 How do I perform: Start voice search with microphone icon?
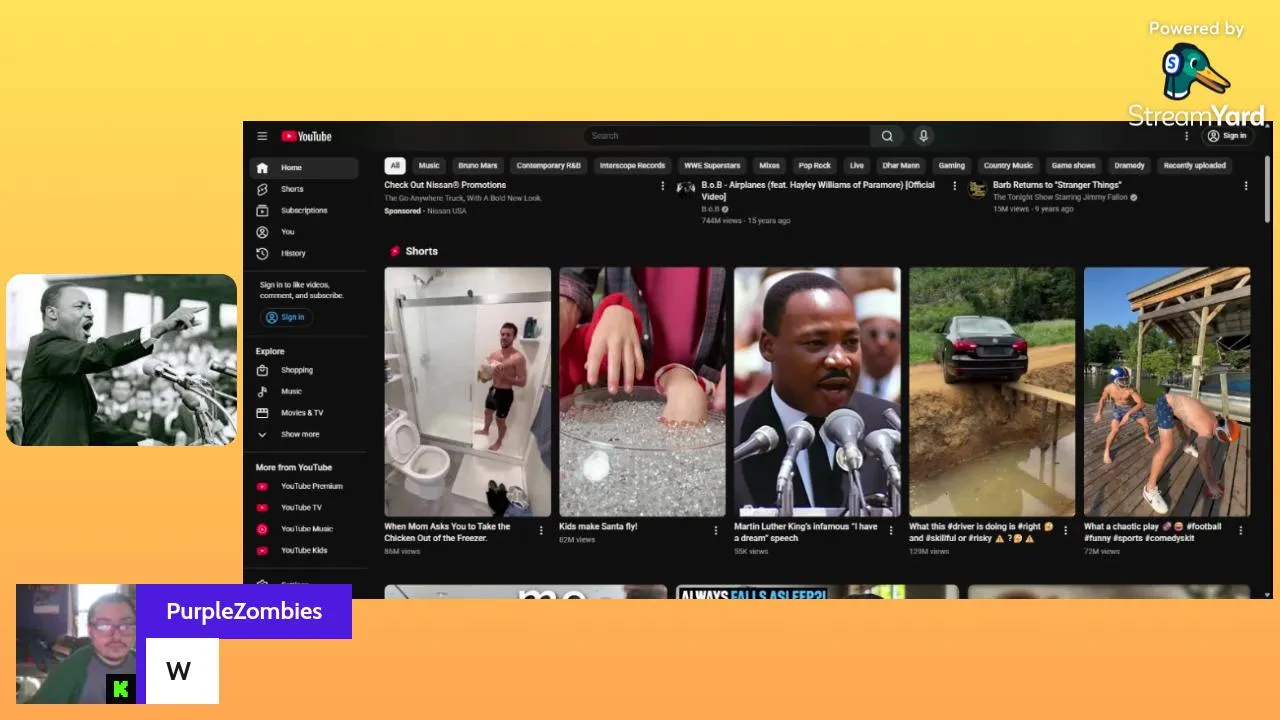click(923, 136)
